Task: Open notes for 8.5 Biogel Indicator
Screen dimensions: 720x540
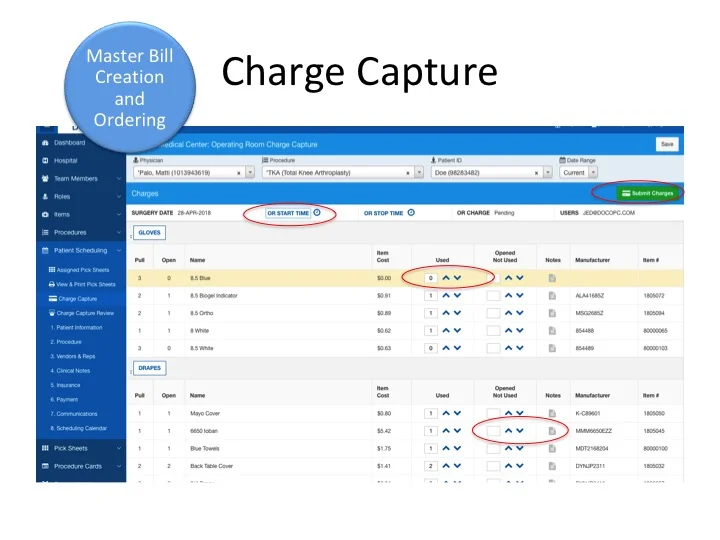Action: tap(552, 296)
